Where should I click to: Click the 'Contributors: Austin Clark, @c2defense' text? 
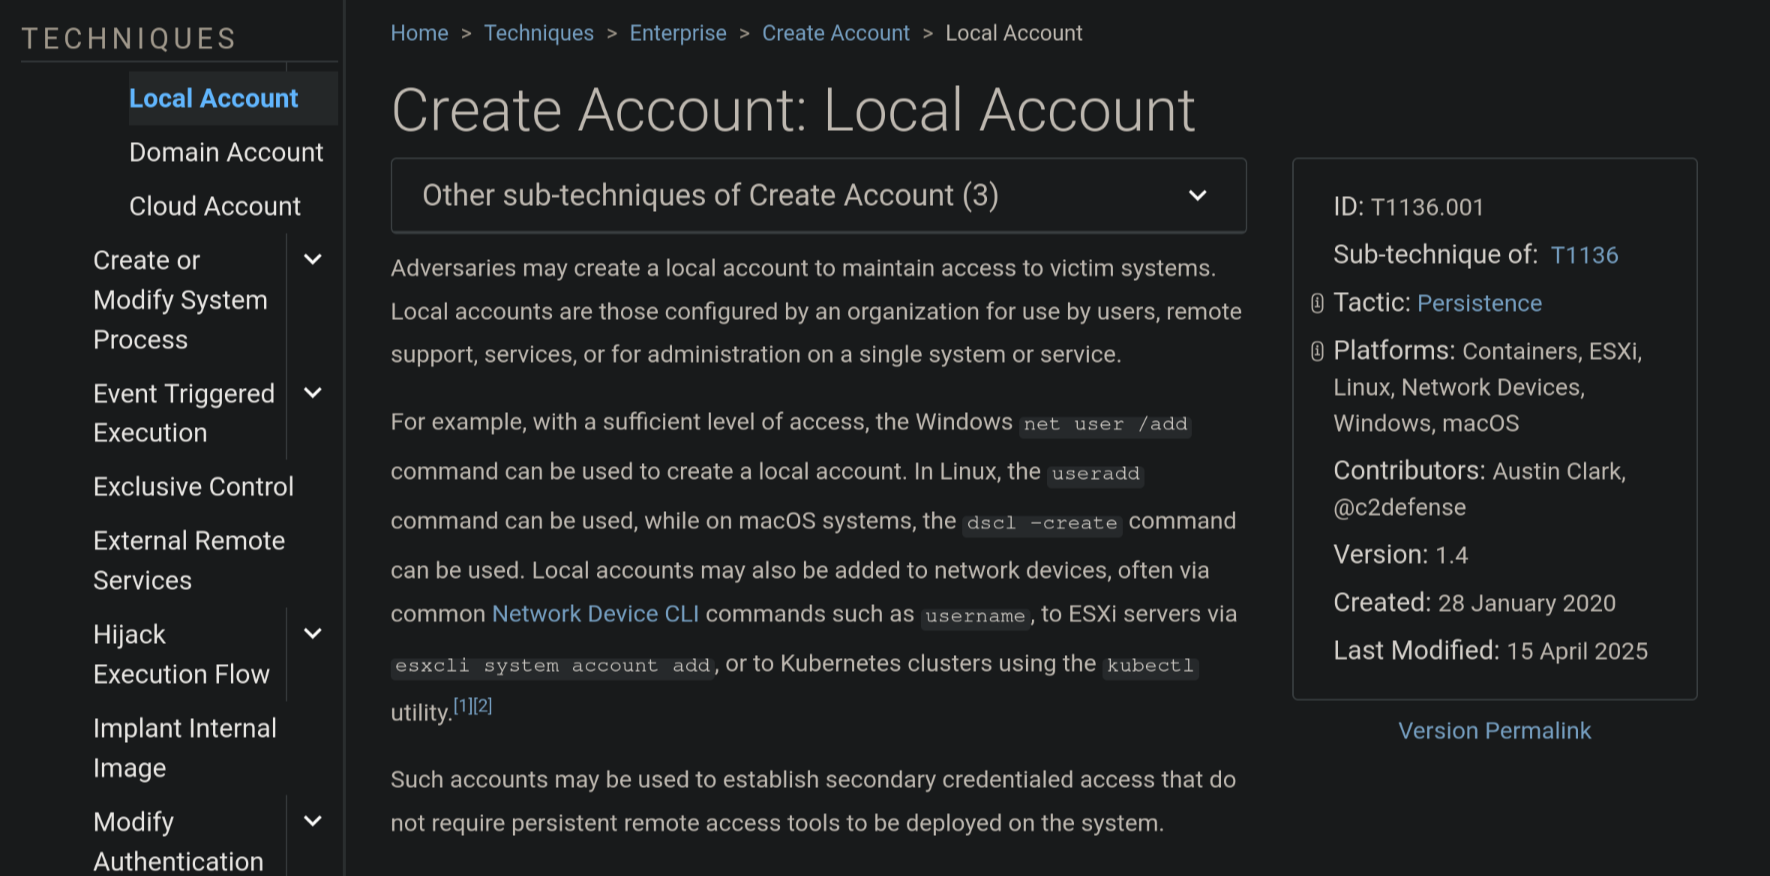click(1479, 489)
